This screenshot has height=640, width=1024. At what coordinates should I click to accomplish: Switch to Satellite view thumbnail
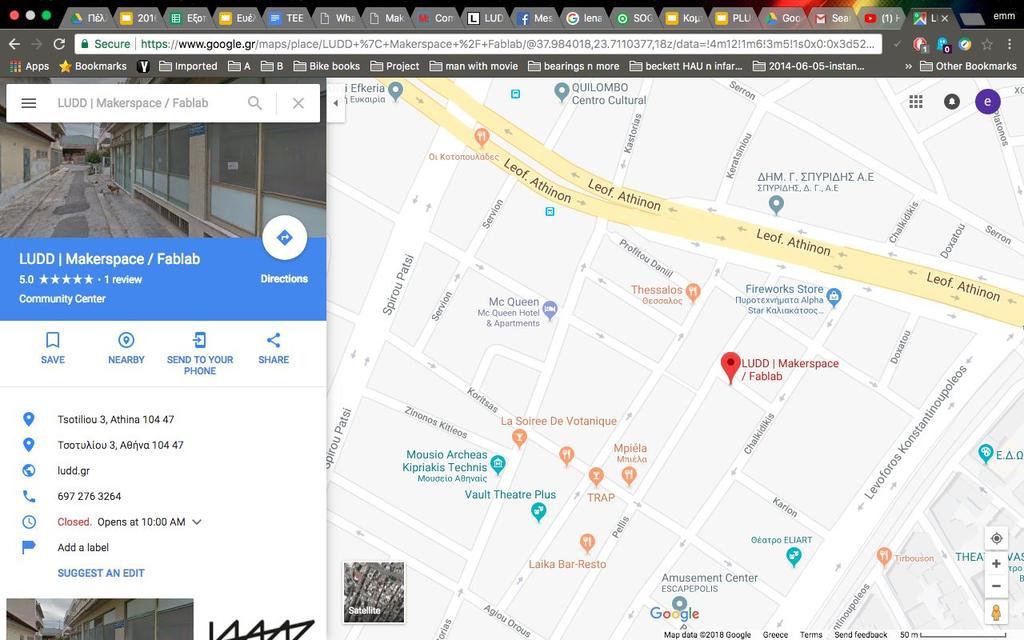[x=374, y=592]
